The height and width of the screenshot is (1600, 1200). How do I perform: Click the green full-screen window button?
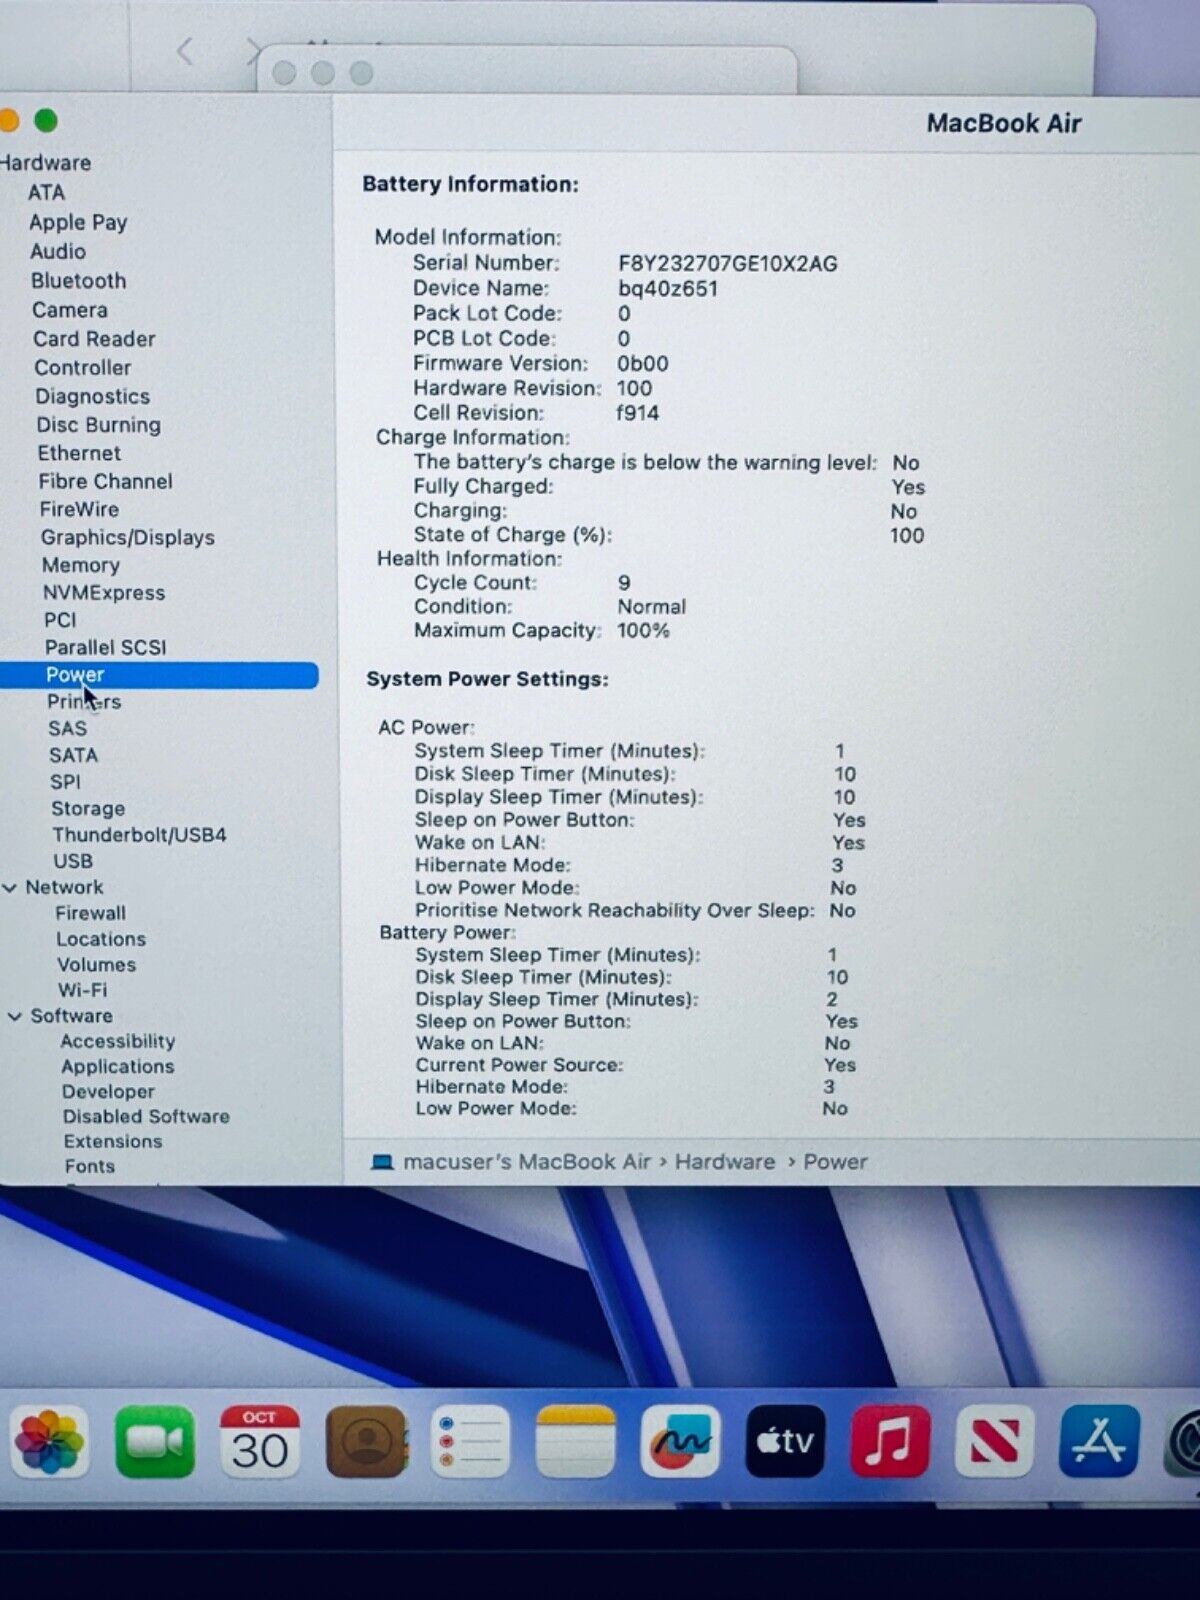pos(46,121)
